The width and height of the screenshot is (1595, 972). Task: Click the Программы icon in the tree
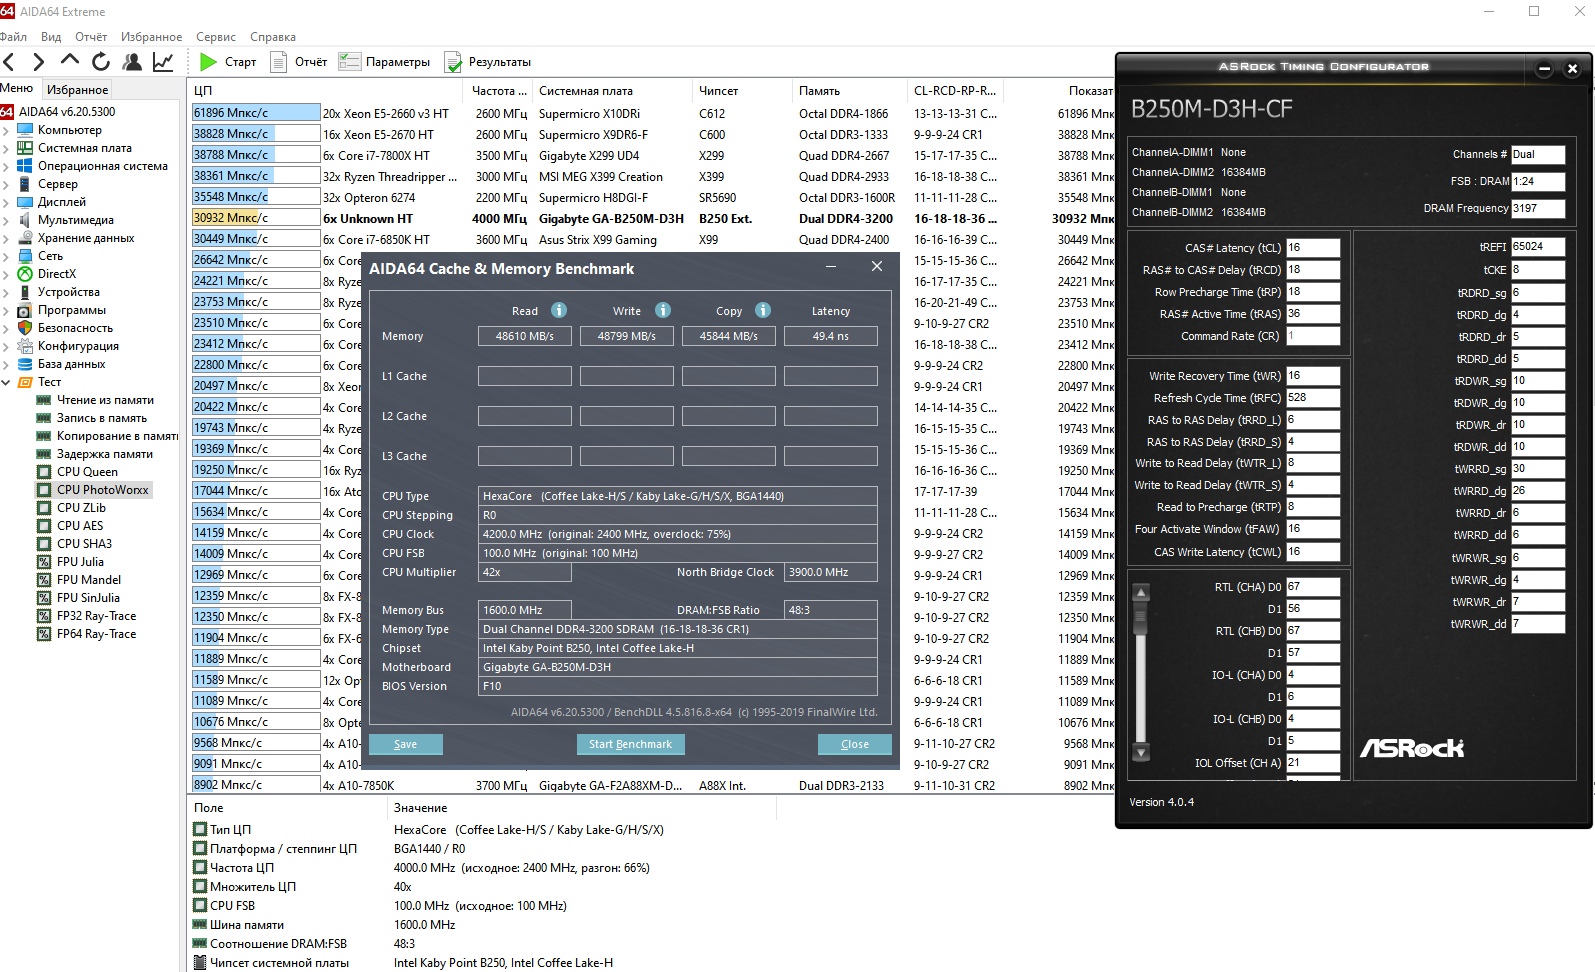pyautogui.click(x=25, y=310)
